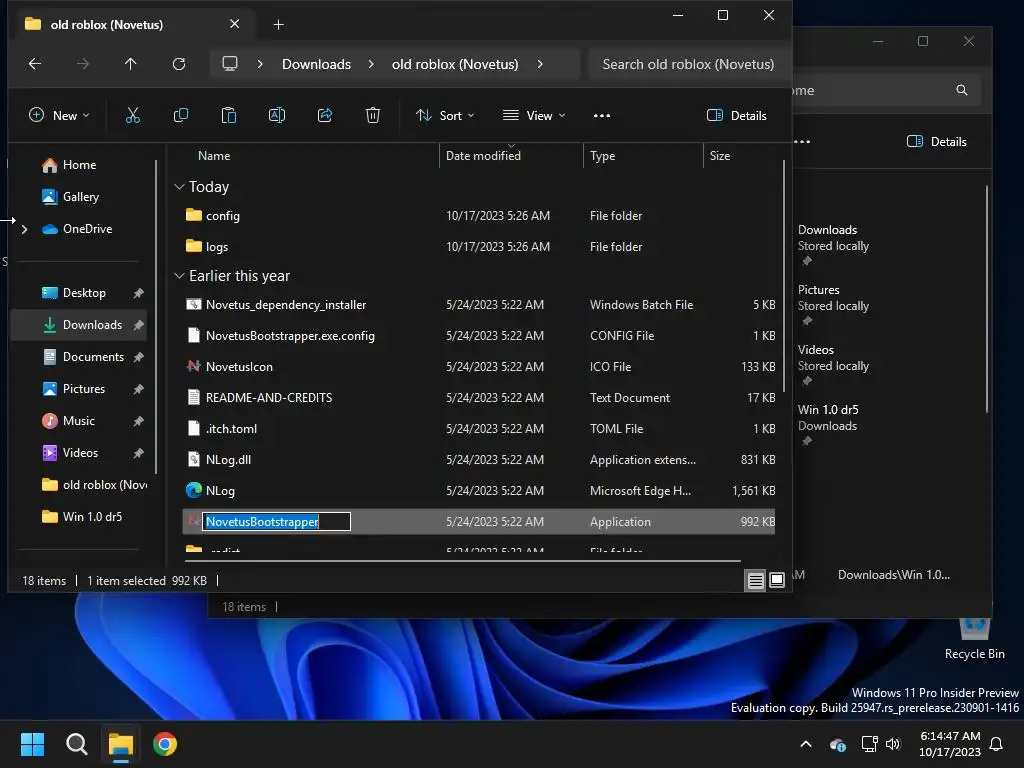Refresh the folder view

tap(179, 64)
